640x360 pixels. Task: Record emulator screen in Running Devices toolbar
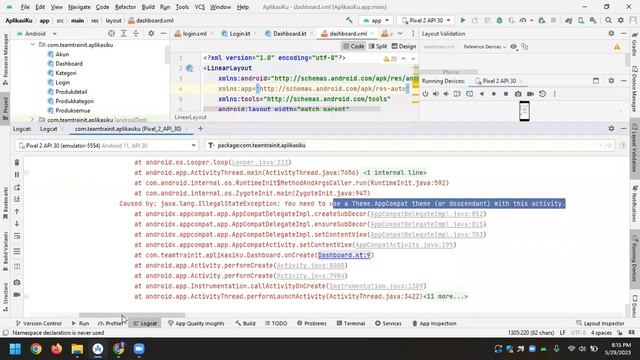[x=530, y=94]
